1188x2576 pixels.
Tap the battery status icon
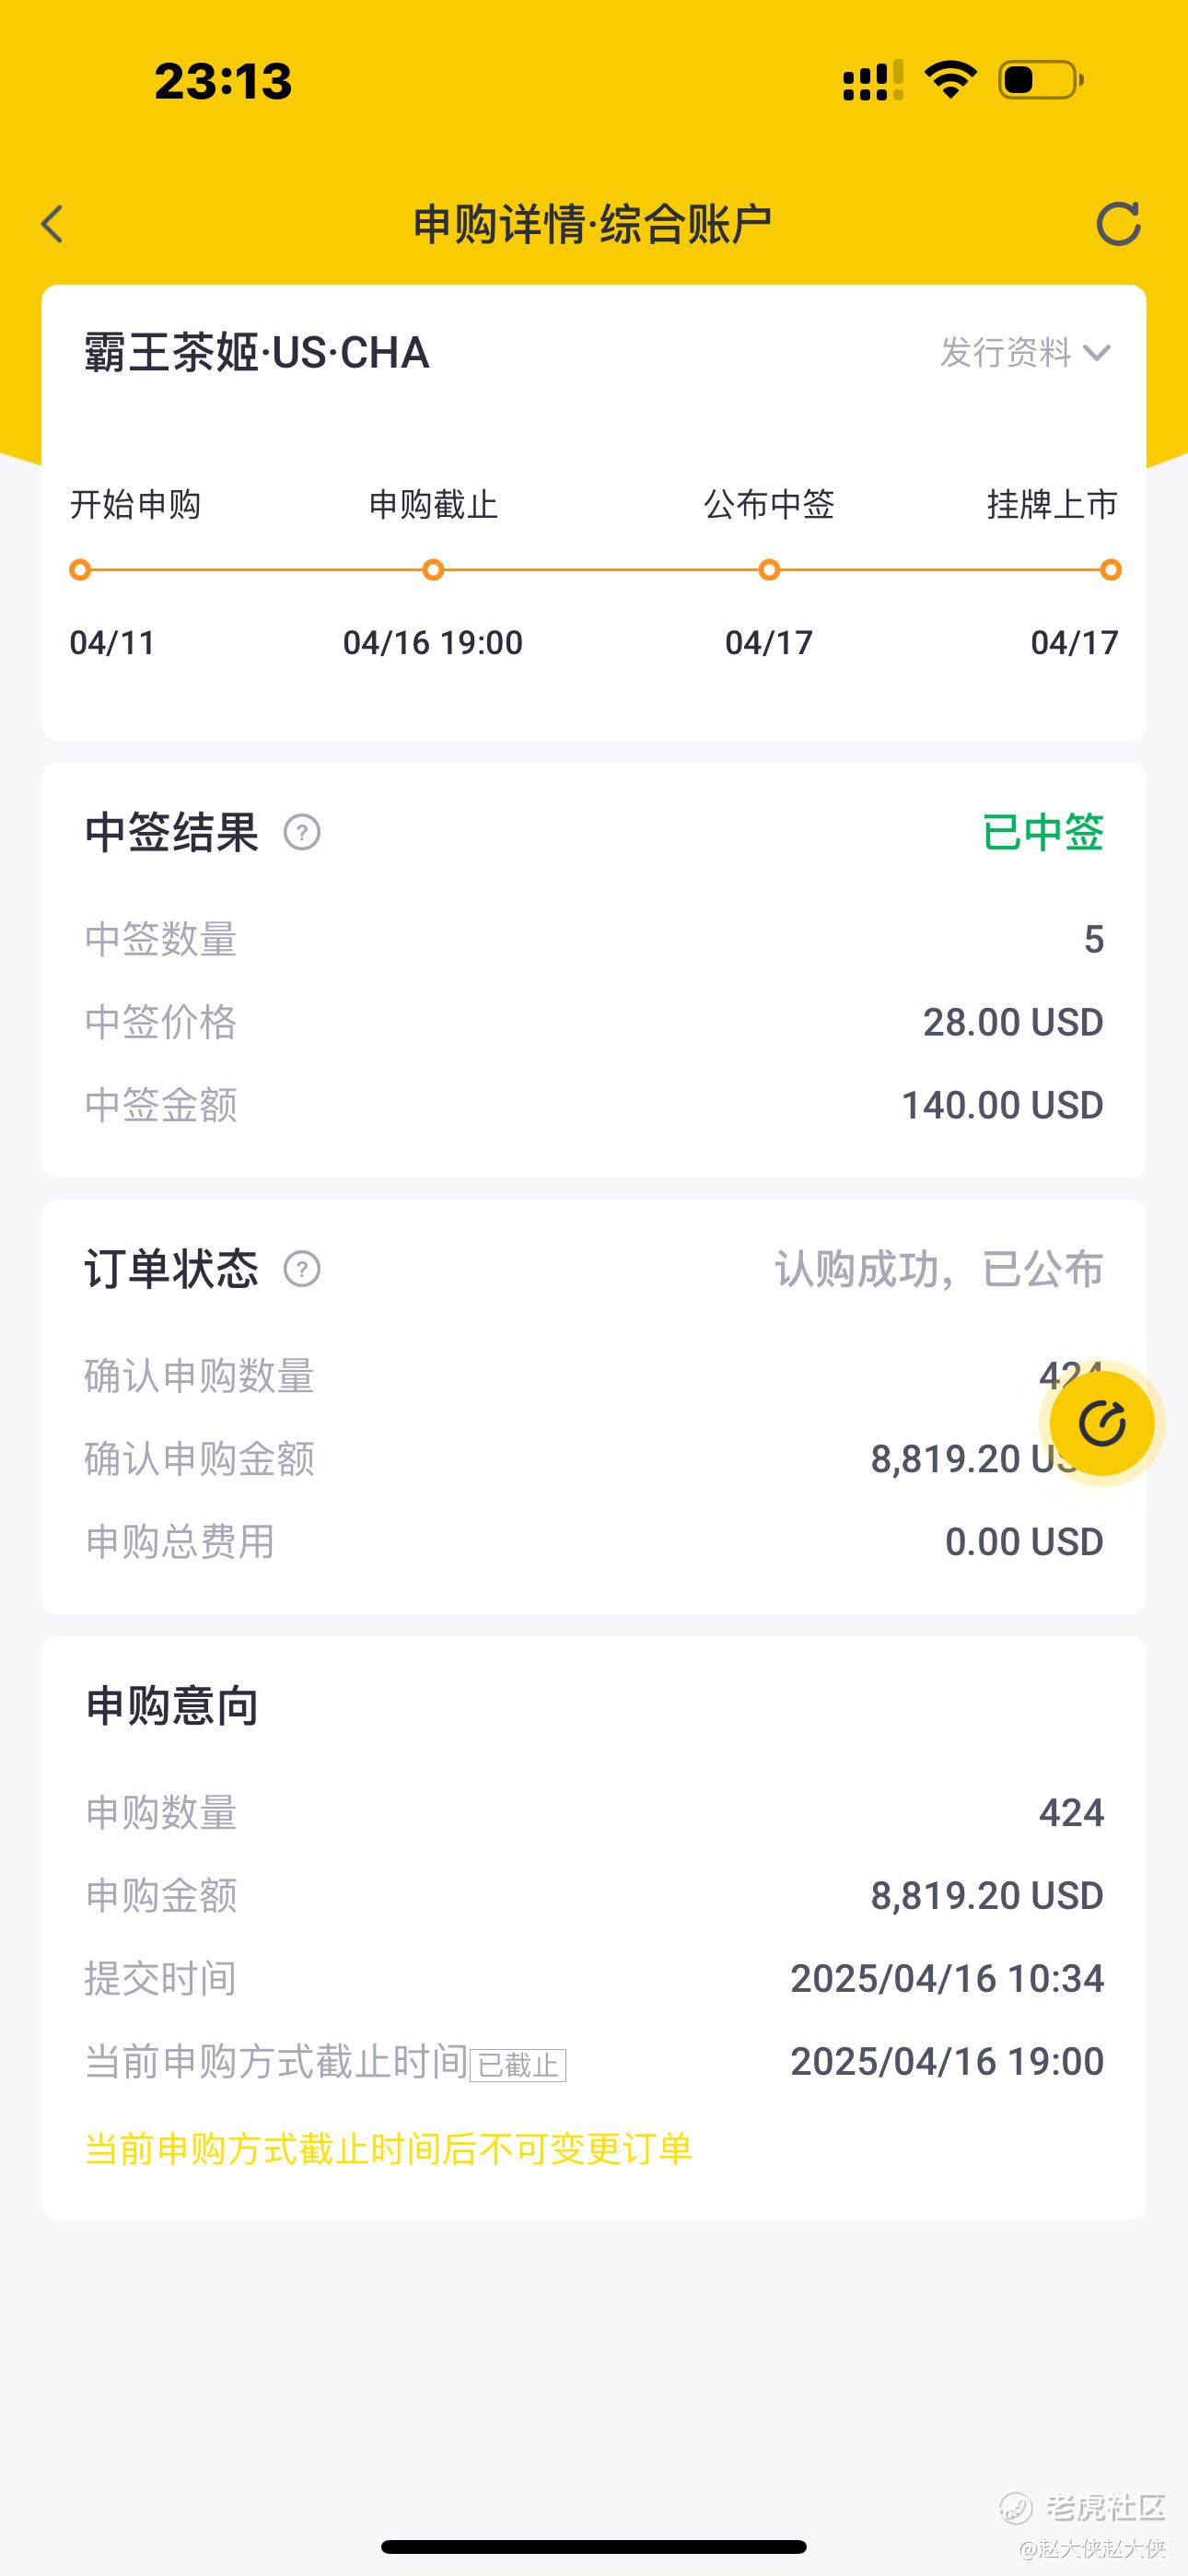pos(1041,80)
